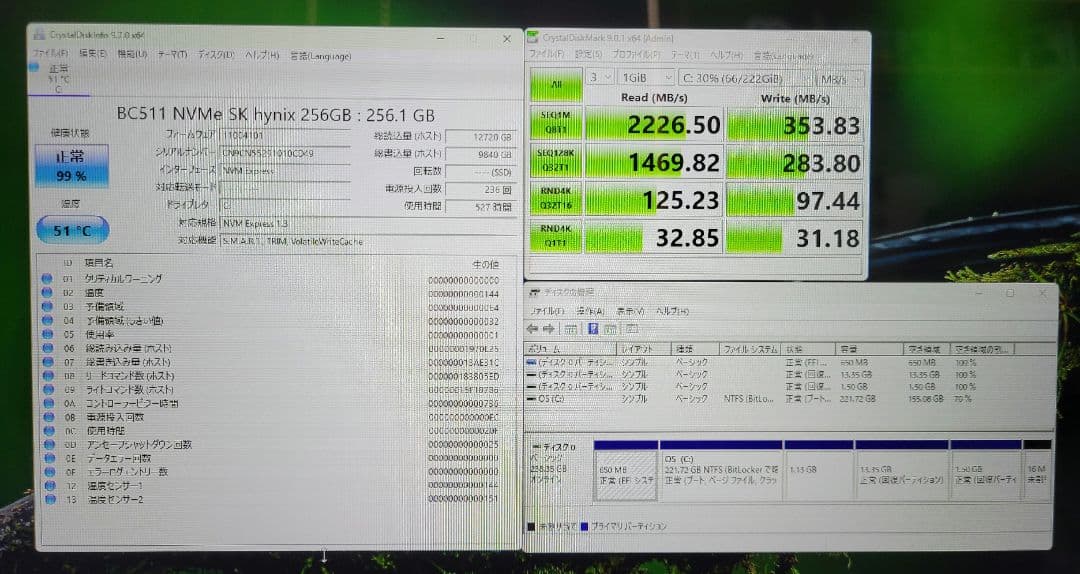Click status icon of 0A コントローラービジー時間 row
This screenshot has width=1080, height=574.
point(48,403)
